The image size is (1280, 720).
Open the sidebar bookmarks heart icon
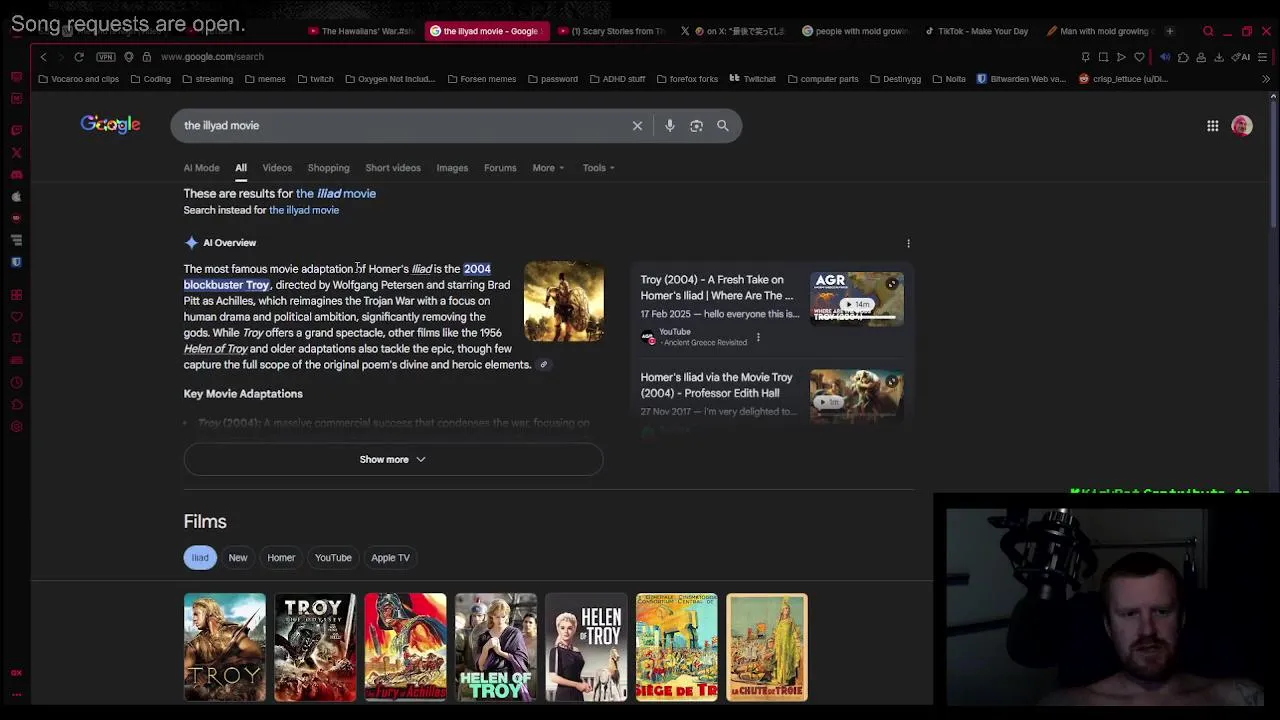point(16,317)
